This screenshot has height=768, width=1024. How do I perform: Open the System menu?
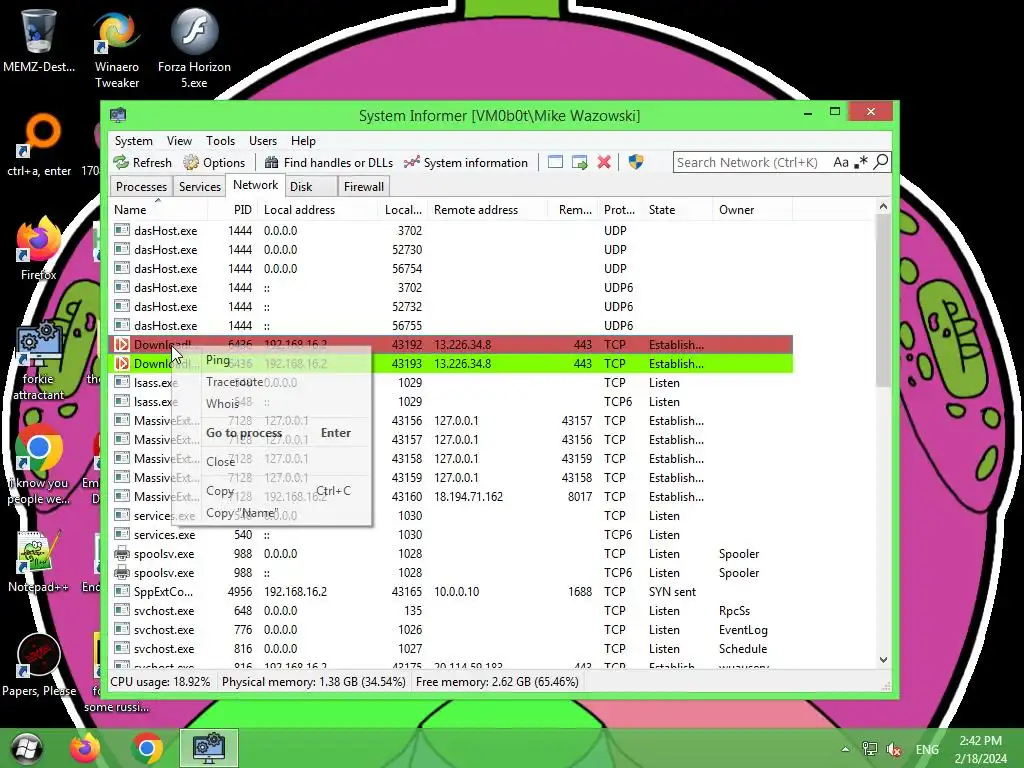(x=133, y=141)
